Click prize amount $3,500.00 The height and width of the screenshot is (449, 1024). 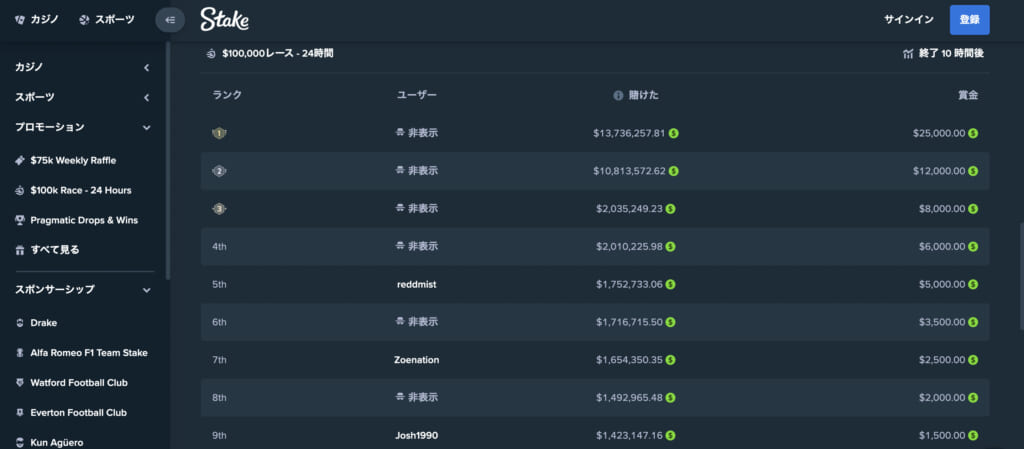point(942,322)
